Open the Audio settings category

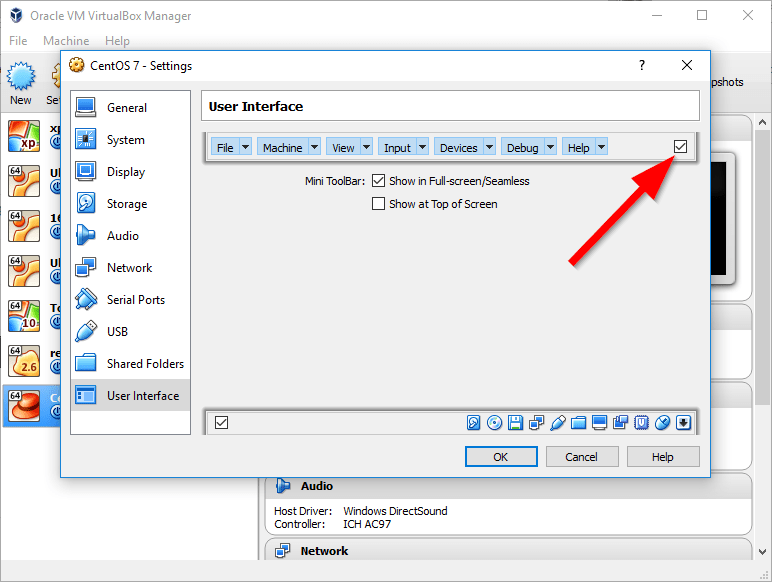(130, 235)
